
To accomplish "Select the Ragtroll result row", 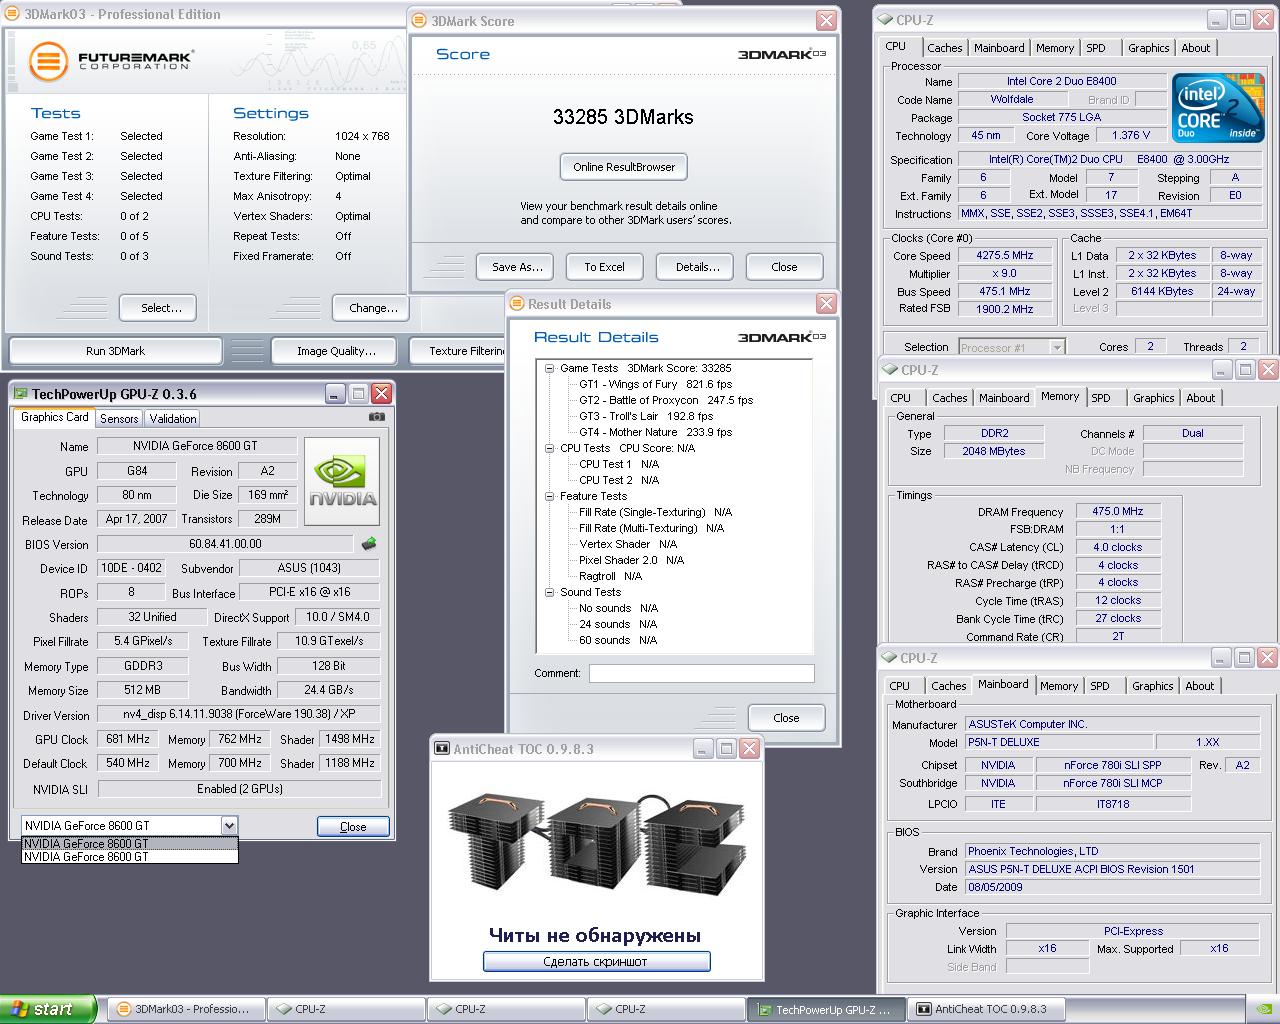I will [x=610, y=576].
